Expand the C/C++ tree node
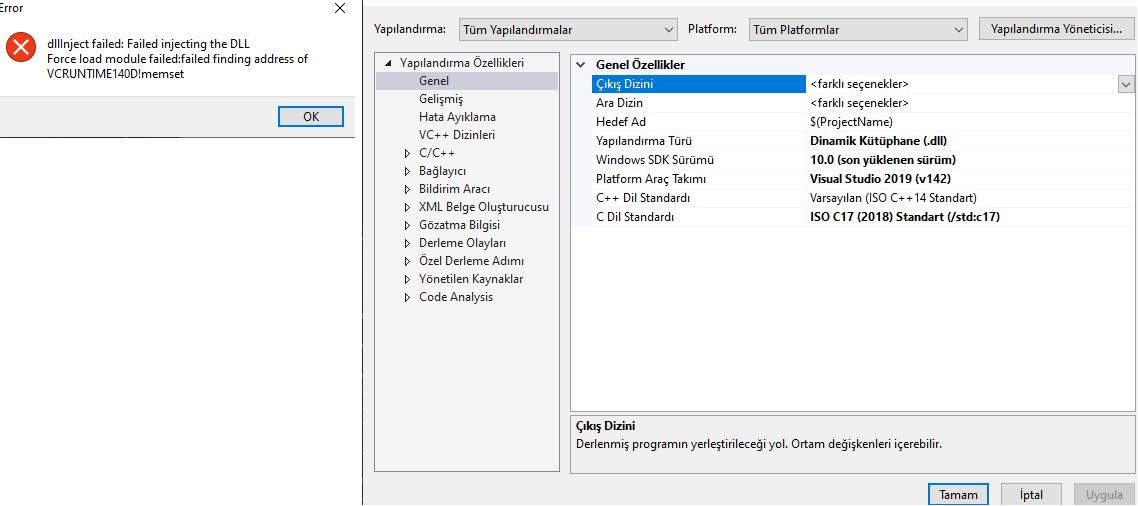Image resolution: width=1138 pixels, height=506 pixels. click(407, 153)
